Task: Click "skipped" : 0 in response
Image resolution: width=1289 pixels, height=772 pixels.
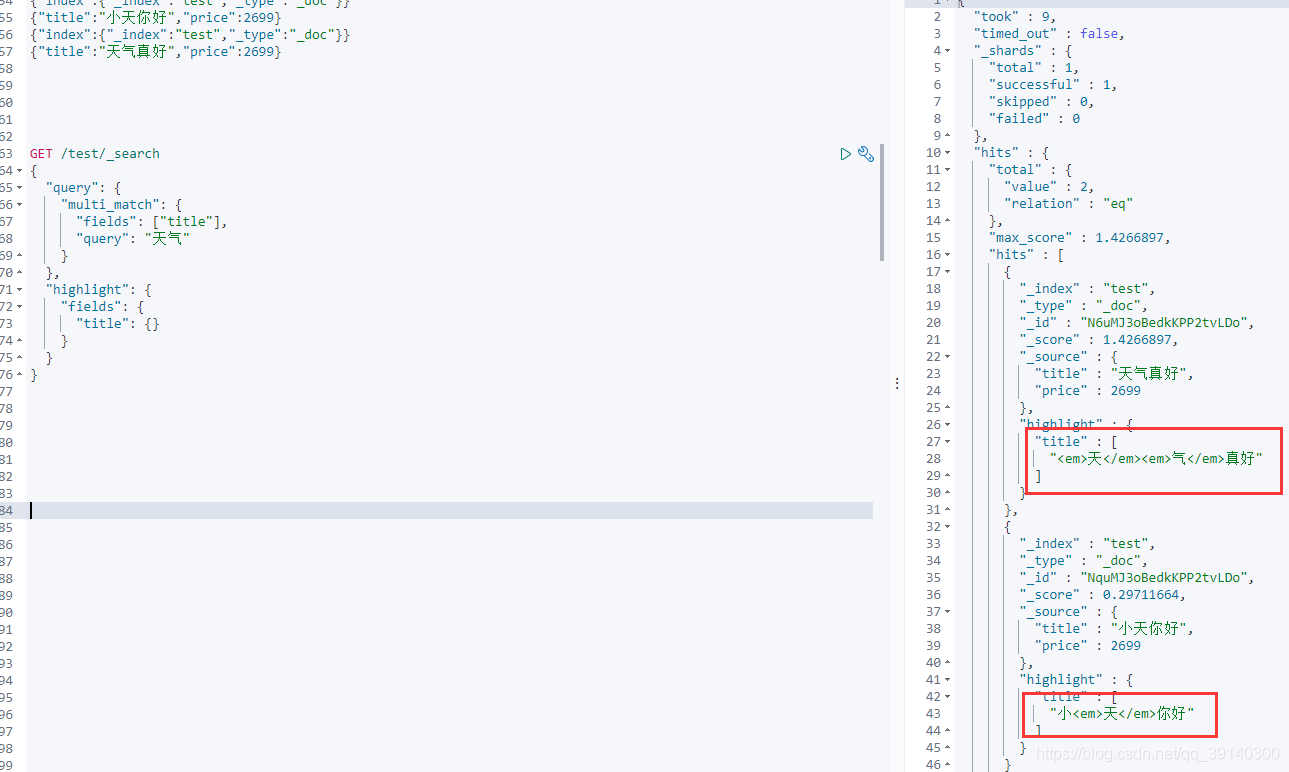Action: (1041, 102)
